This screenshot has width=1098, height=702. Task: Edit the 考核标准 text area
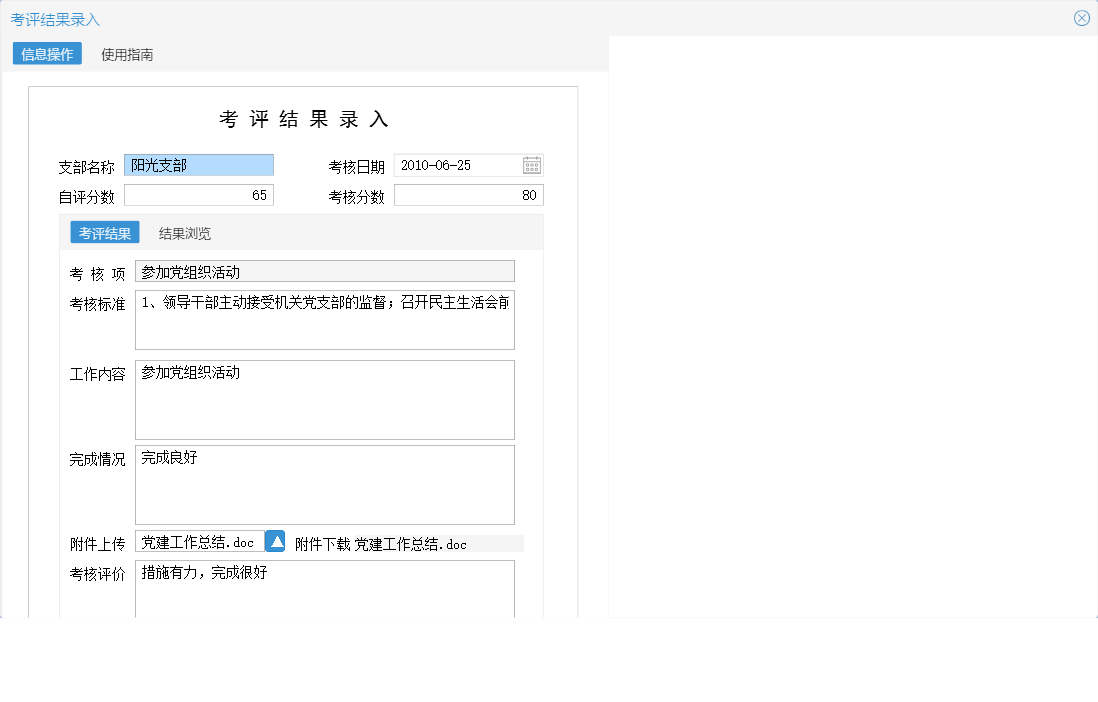[324, 318]
